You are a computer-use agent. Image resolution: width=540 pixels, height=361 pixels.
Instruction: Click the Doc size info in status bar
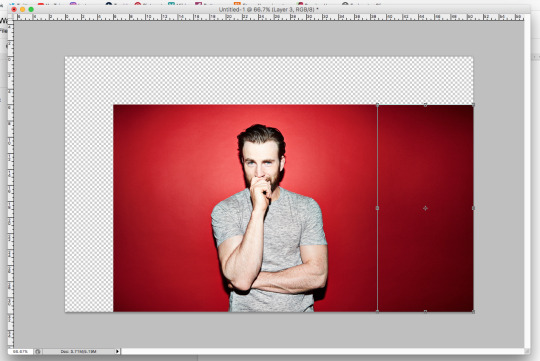[79, 351]
